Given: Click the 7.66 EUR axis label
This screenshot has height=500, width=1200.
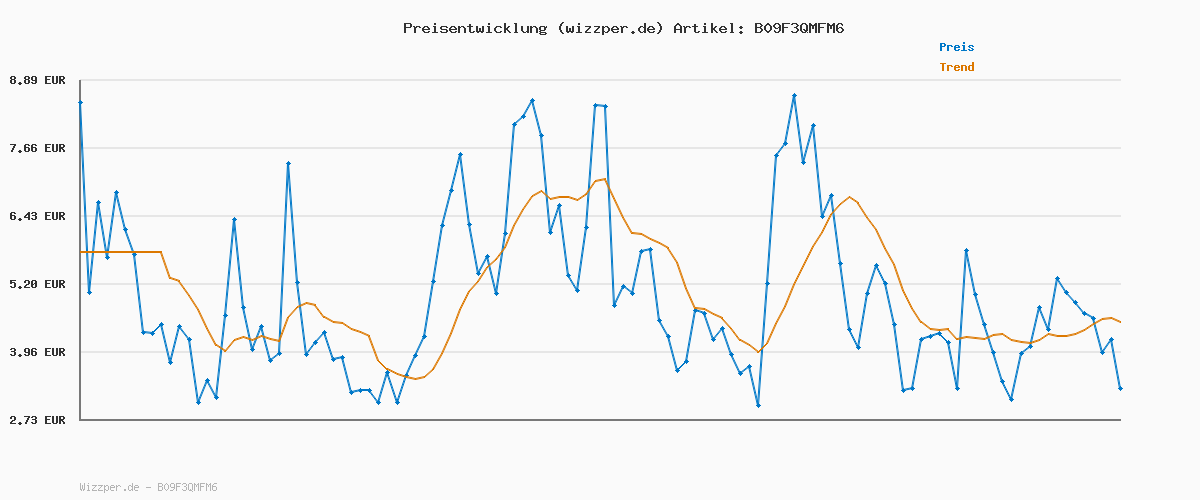Looking at the screenshot, I should pyautogui.click(x=37, y=148).
